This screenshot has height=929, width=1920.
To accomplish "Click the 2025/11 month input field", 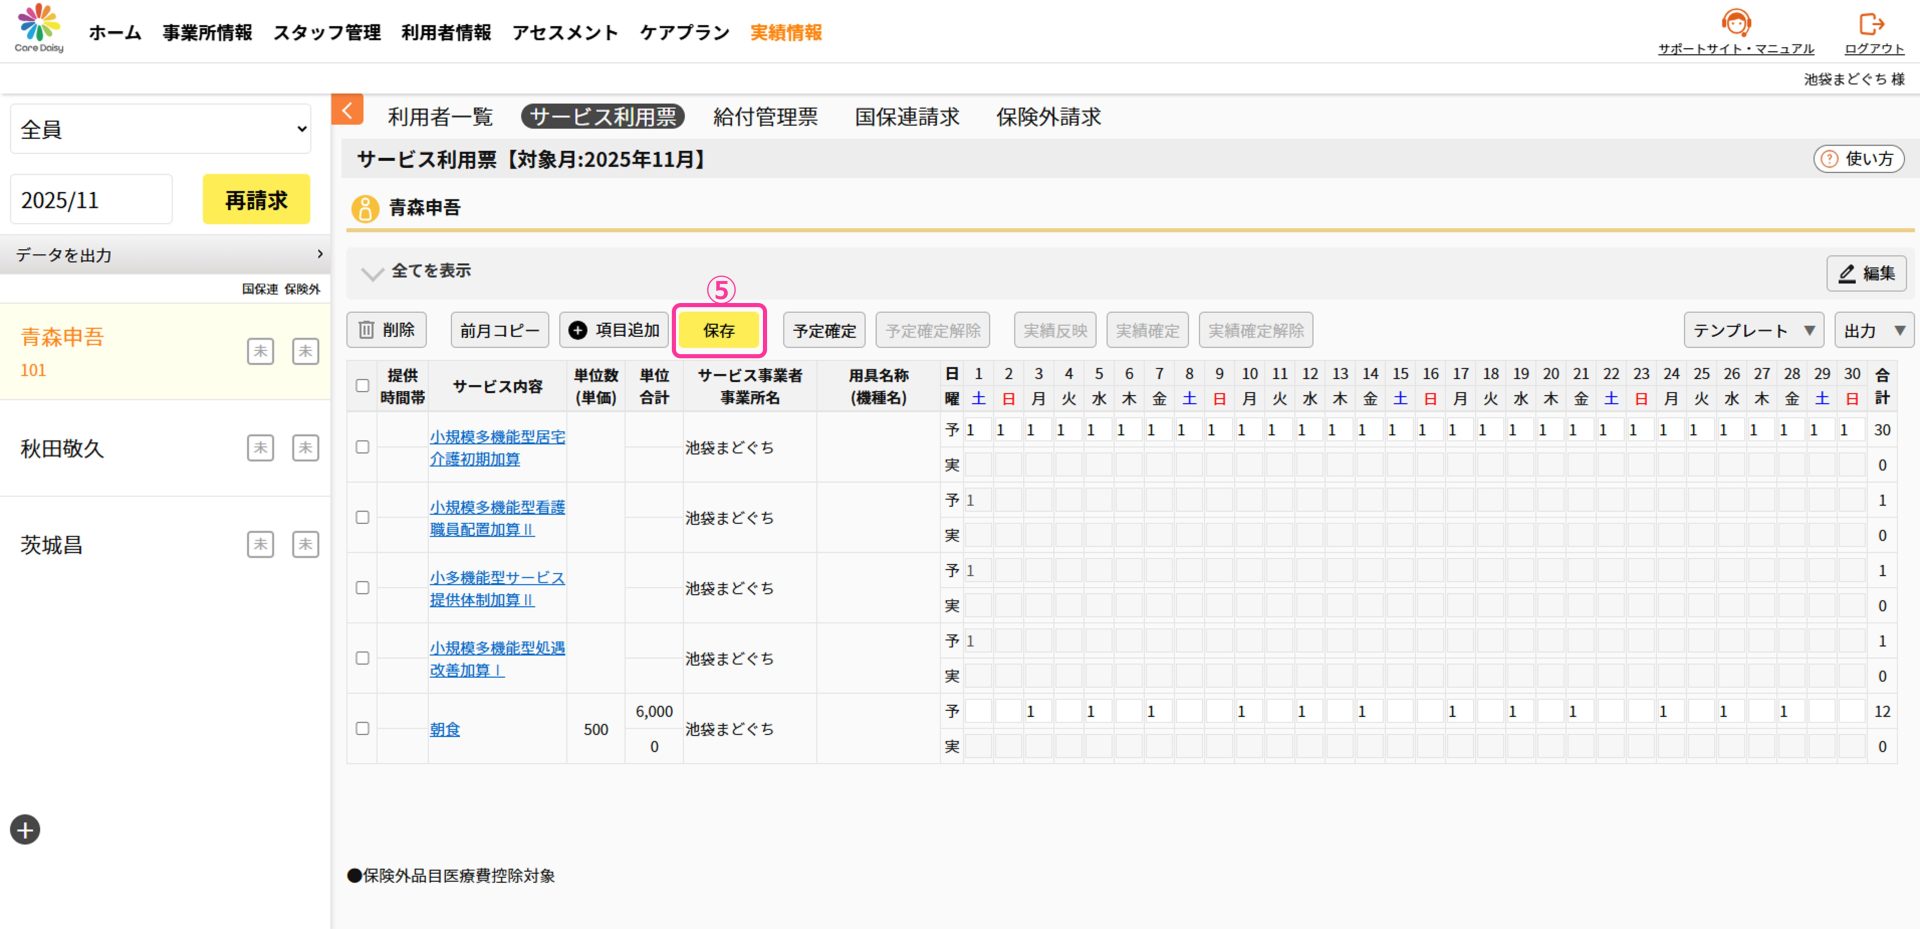I will 91,200.
